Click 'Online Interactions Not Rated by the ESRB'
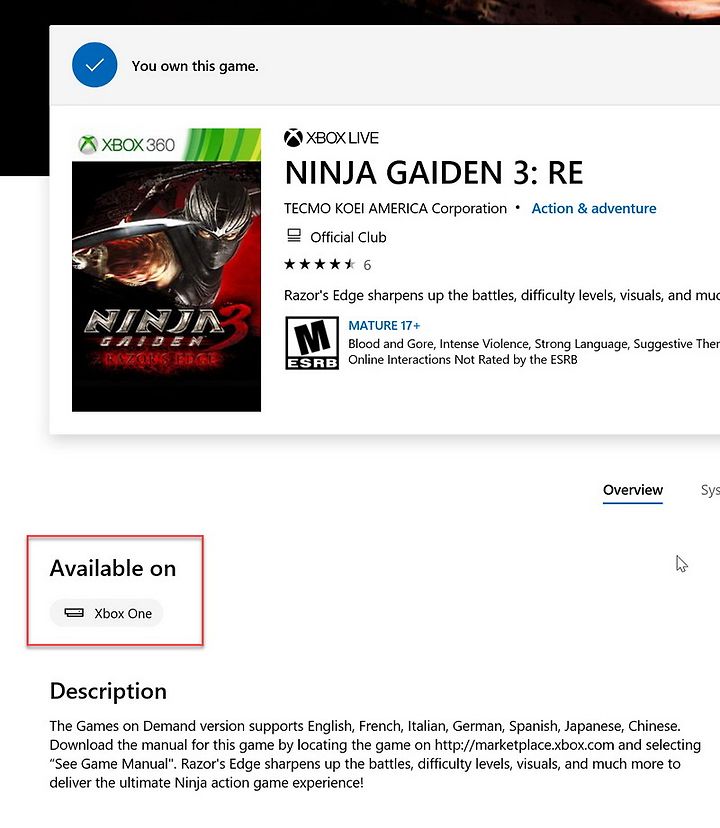This screenshot has width=720, height=828. click(x=463, y=360)
